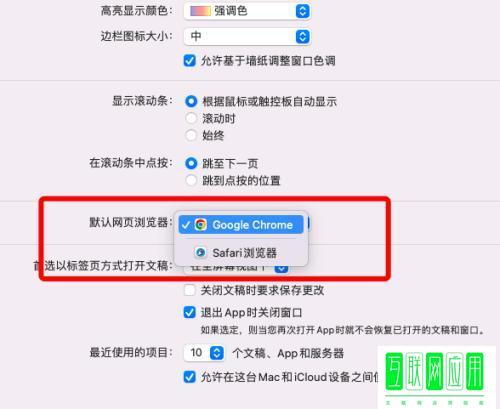Viewport: 500px width, 409px height.
Task: Choose Google Chrome as default browser
Action: point(241,225)
